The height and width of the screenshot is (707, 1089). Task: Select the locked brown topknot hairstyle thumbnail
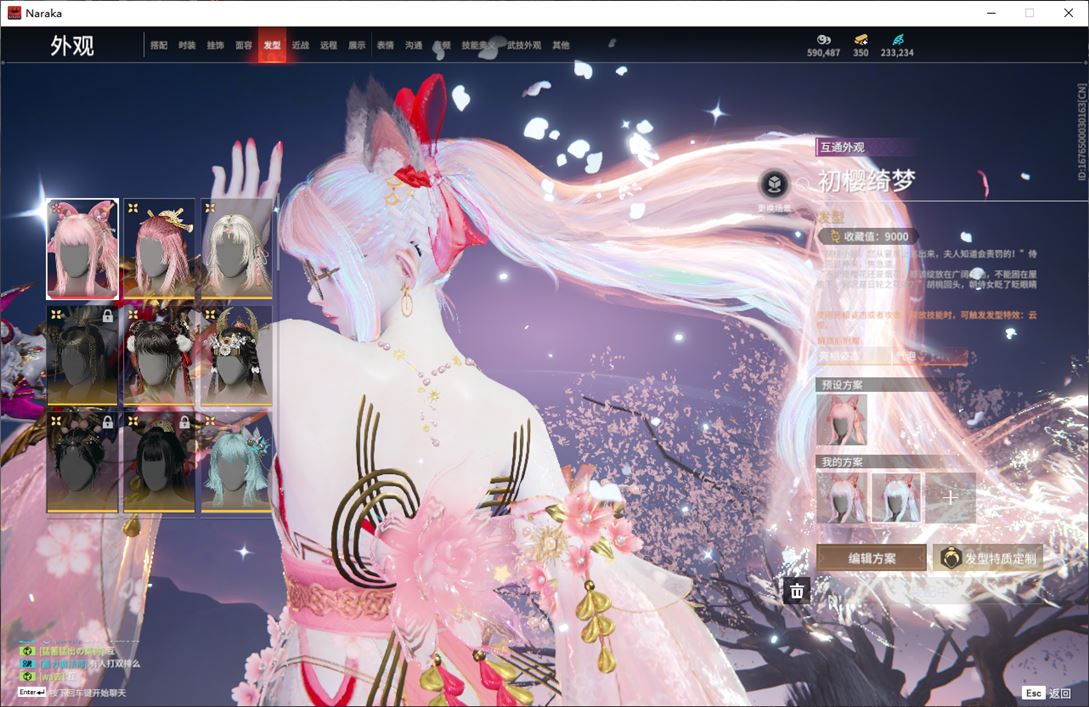(83, 355)
